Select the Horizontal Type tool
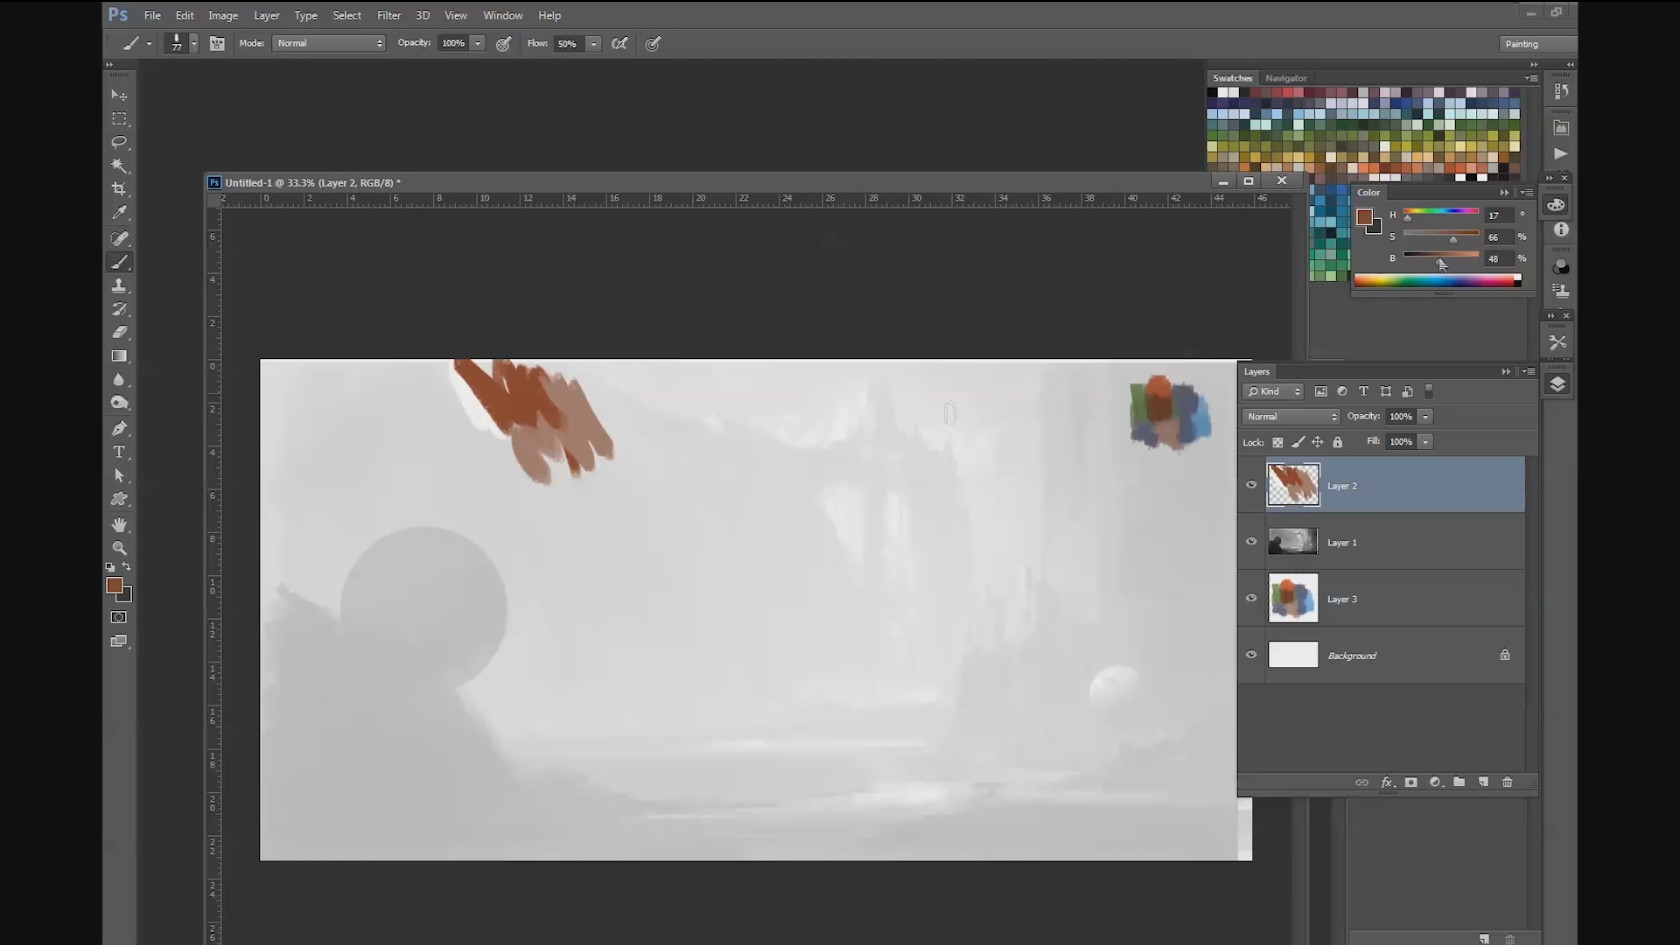 tap(119, 452)
